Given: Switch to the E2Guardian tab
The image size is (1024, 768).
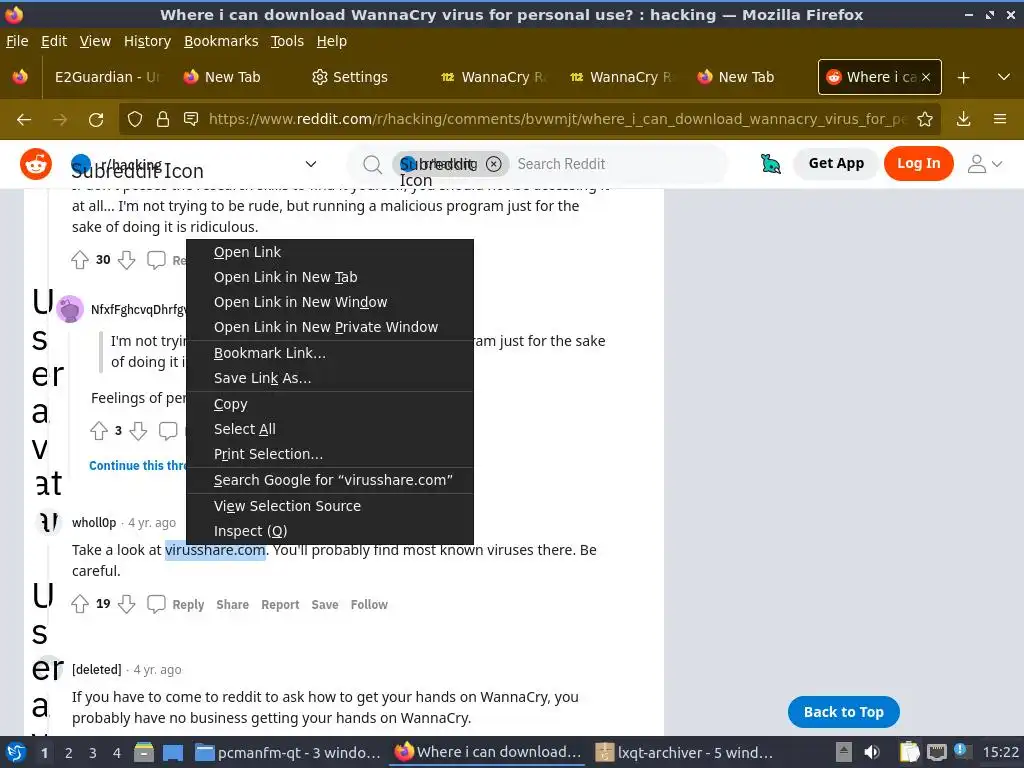Looking at the screenshot, I should point(106,77).
